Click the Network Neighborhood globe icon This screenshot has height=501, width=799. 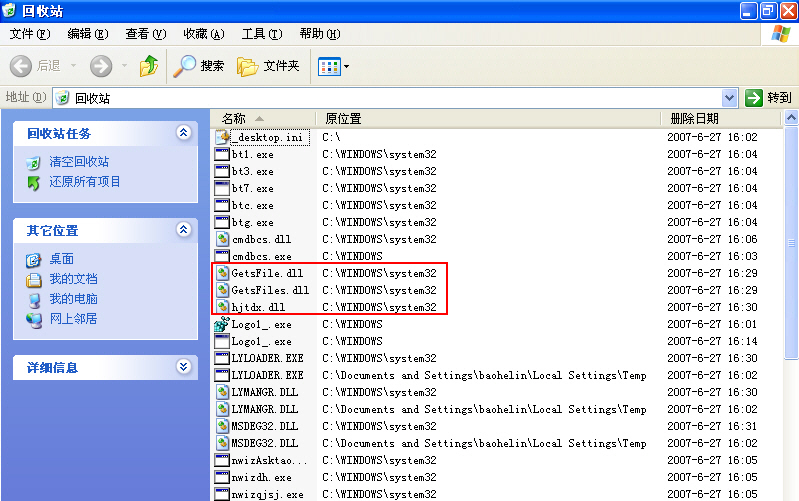tap(34, 320)
